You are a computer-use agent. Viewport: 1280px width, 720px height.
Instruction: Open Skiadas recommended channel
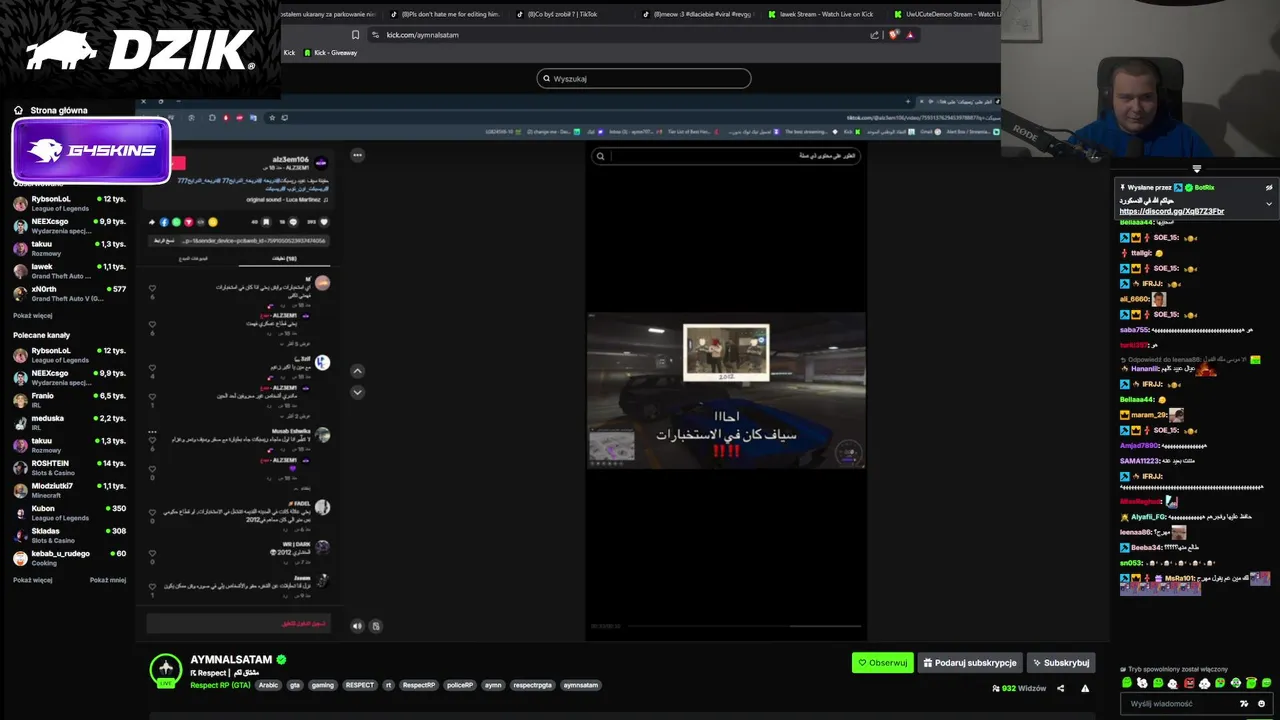click(x=69, y=535)
